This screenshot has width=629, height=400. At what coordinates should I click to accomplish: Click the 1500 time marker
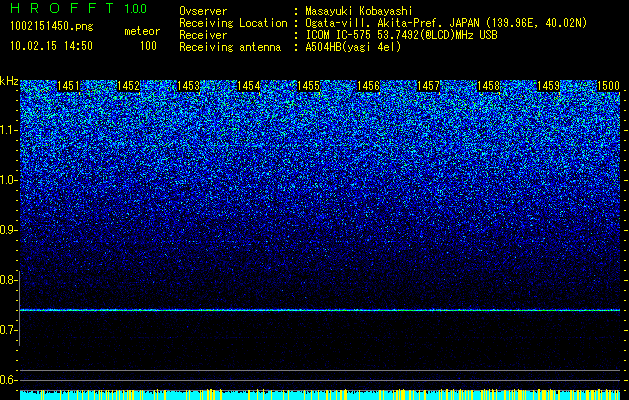(609, 86)
